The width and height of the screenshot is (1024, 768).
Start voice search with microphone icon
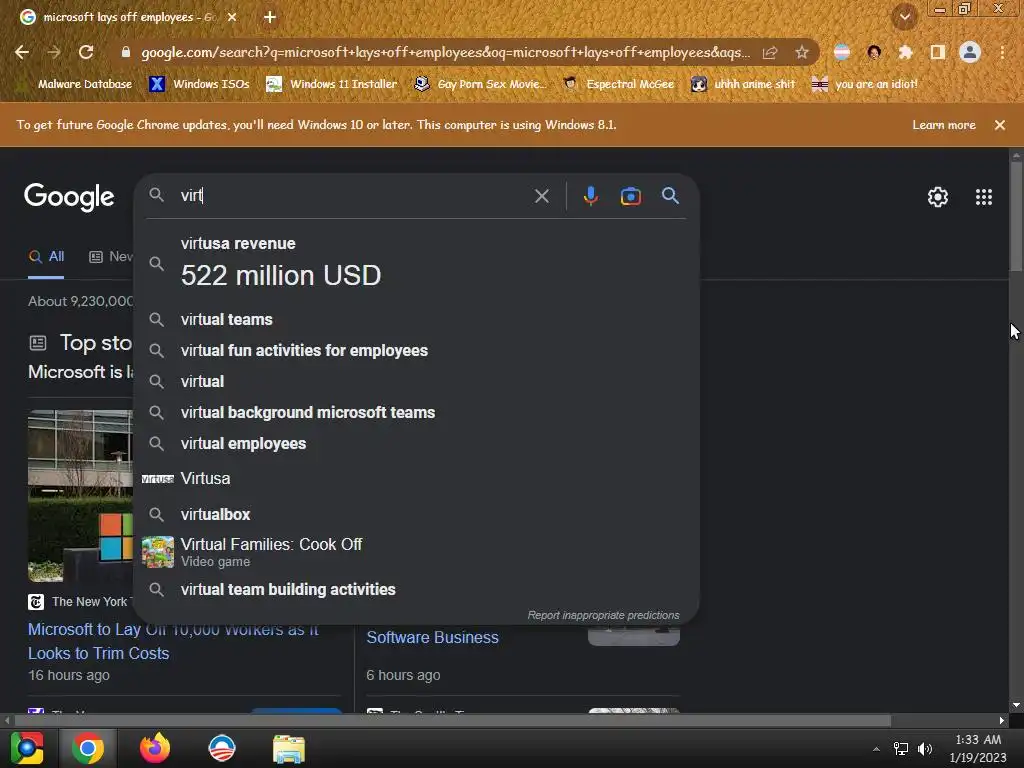[x=590, y=196]
